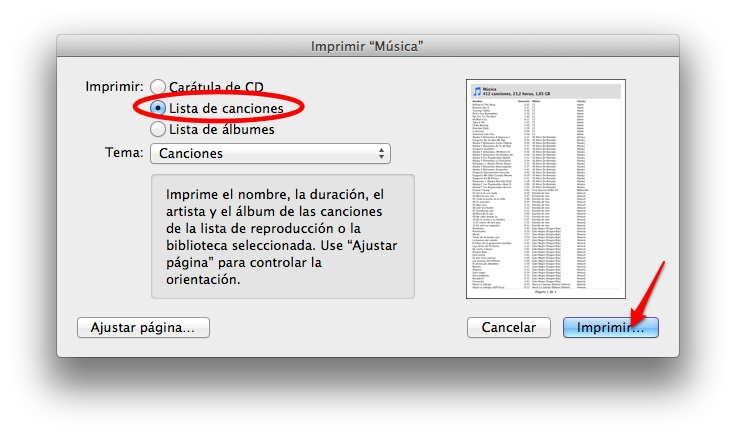
Task: Click the "Imprimir:" options label
Action: (x=114, y=87)
